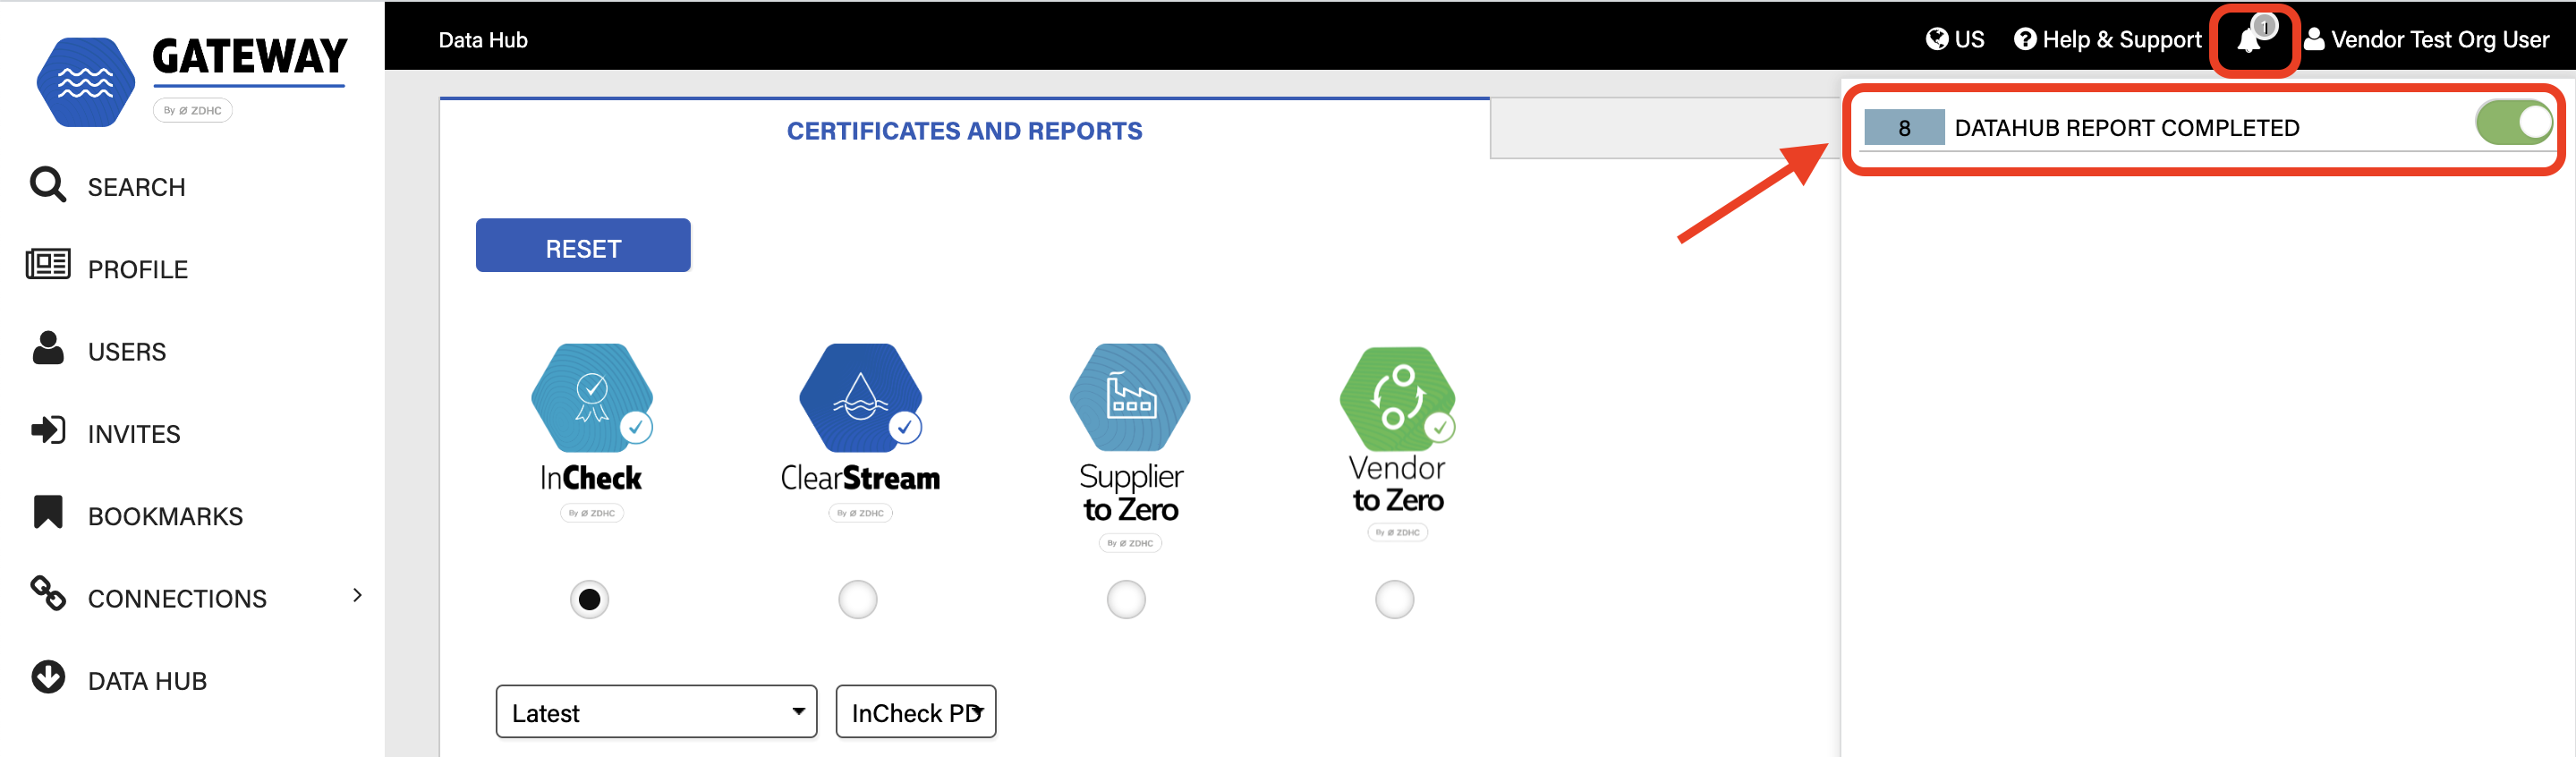This screenshot has width=2576, height=757.
Task: Click the Bookmarks ribbon icon
Action: click(x=47, y=512)
